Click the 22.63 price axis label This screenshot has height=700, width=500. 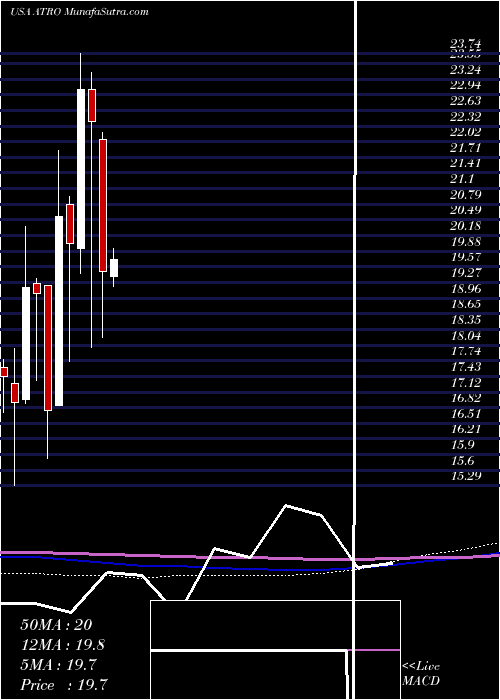pos(466,101)
